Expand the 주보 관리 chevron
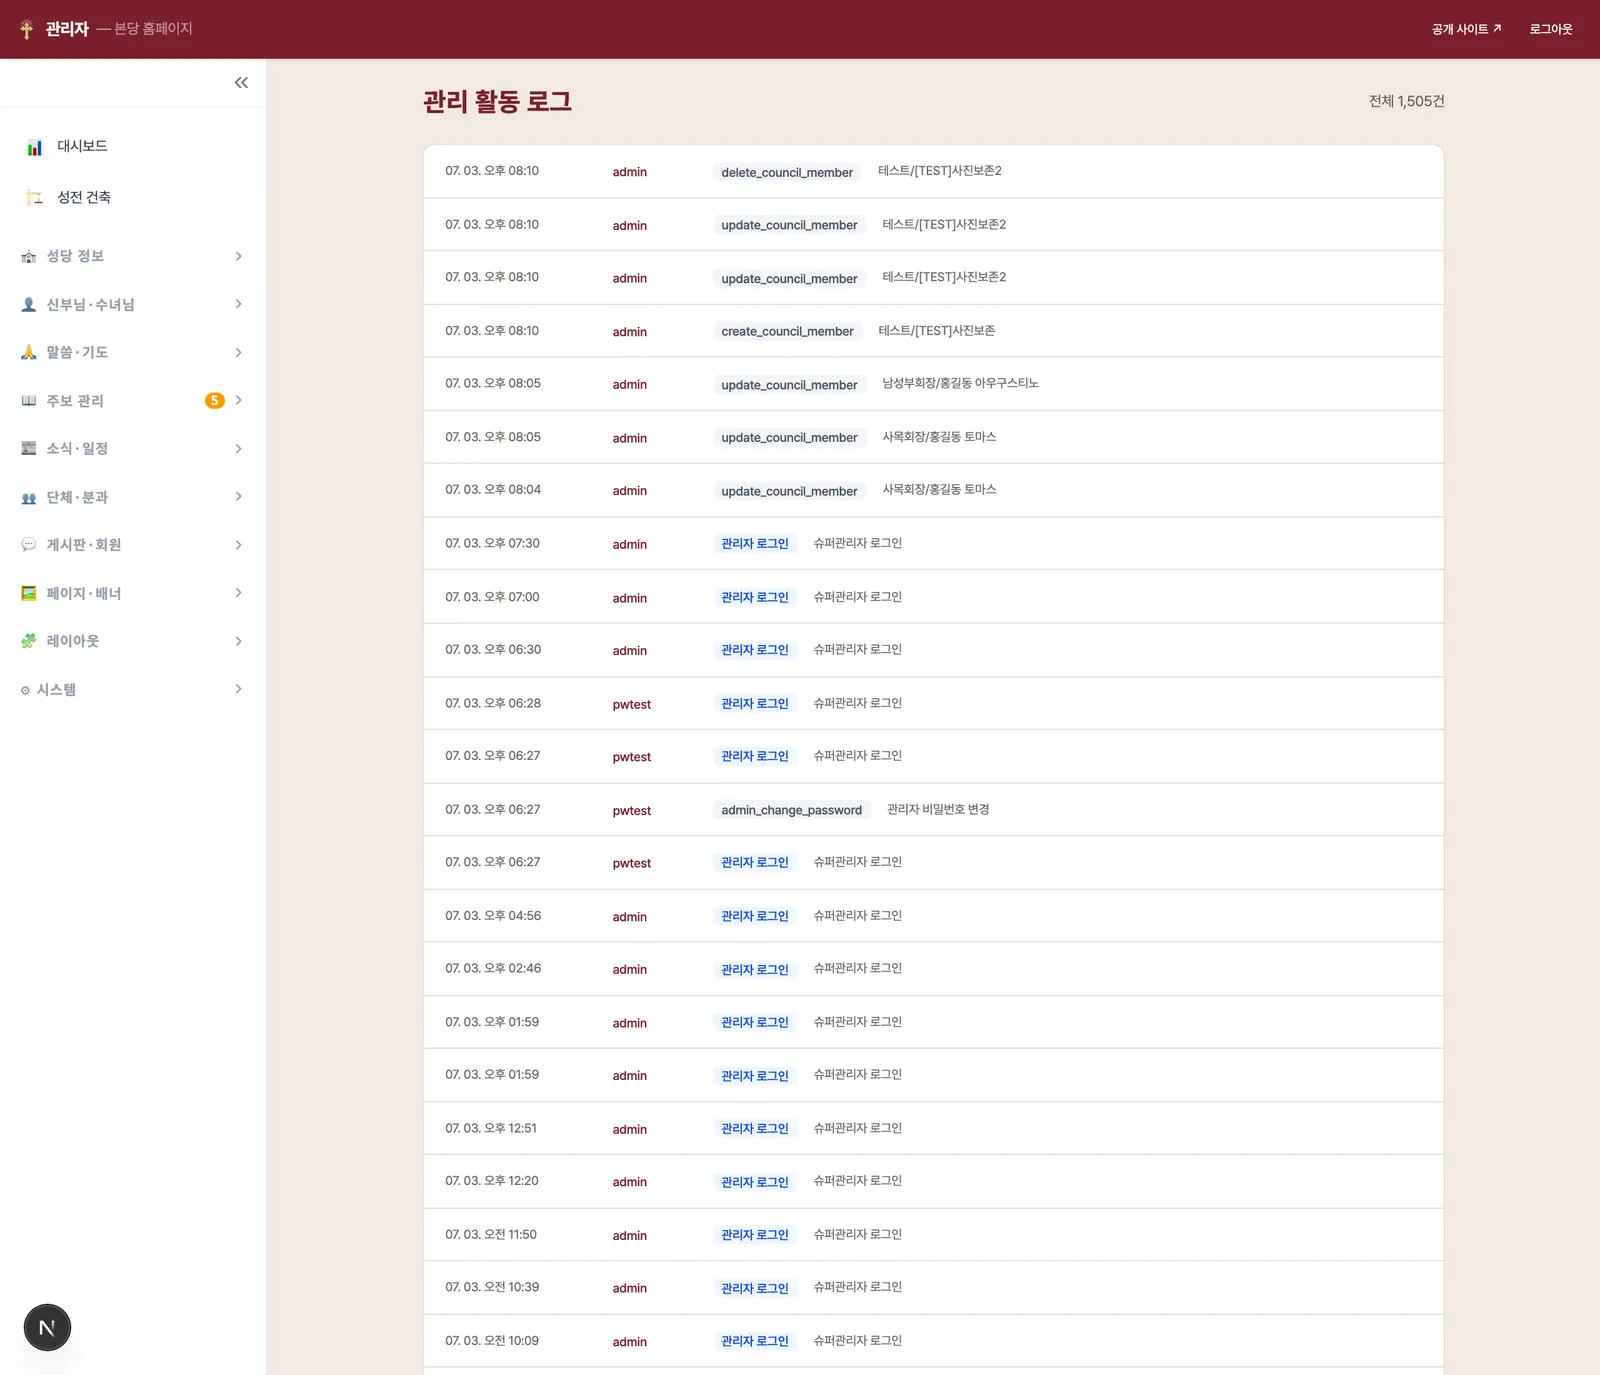The image size is (1600, 1375). click(238, 400)
